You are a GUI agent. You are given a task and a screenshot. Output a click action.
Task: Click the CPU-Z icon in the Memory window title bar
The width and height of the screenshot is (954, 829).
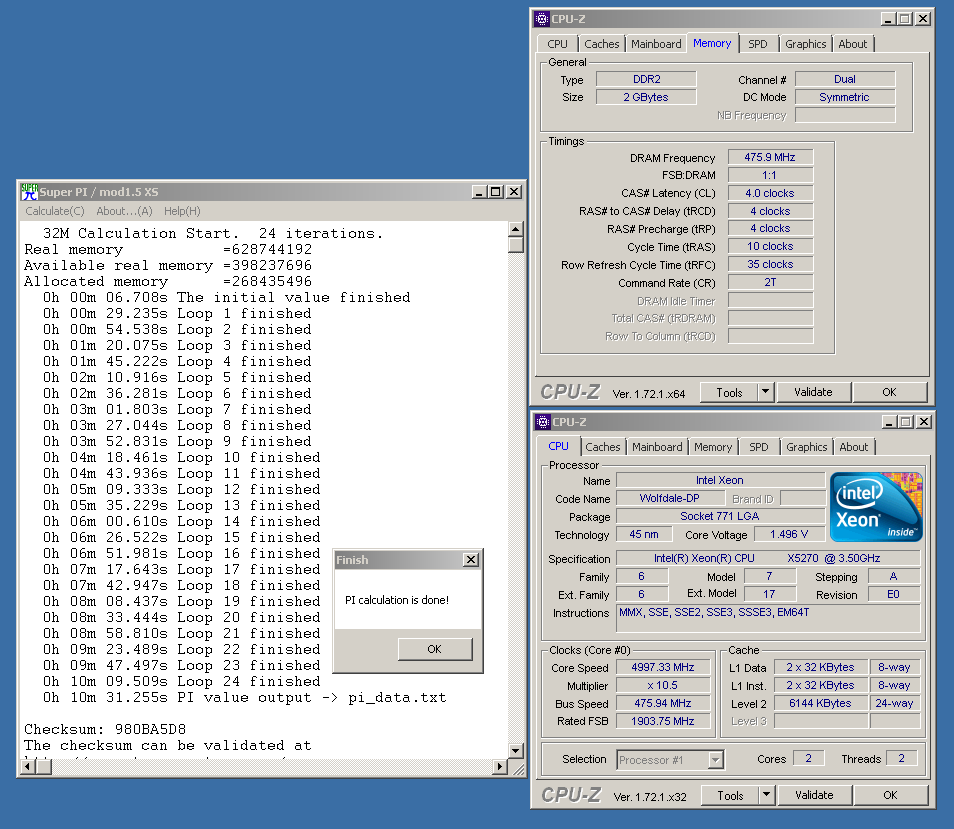[x=541, y=19]
